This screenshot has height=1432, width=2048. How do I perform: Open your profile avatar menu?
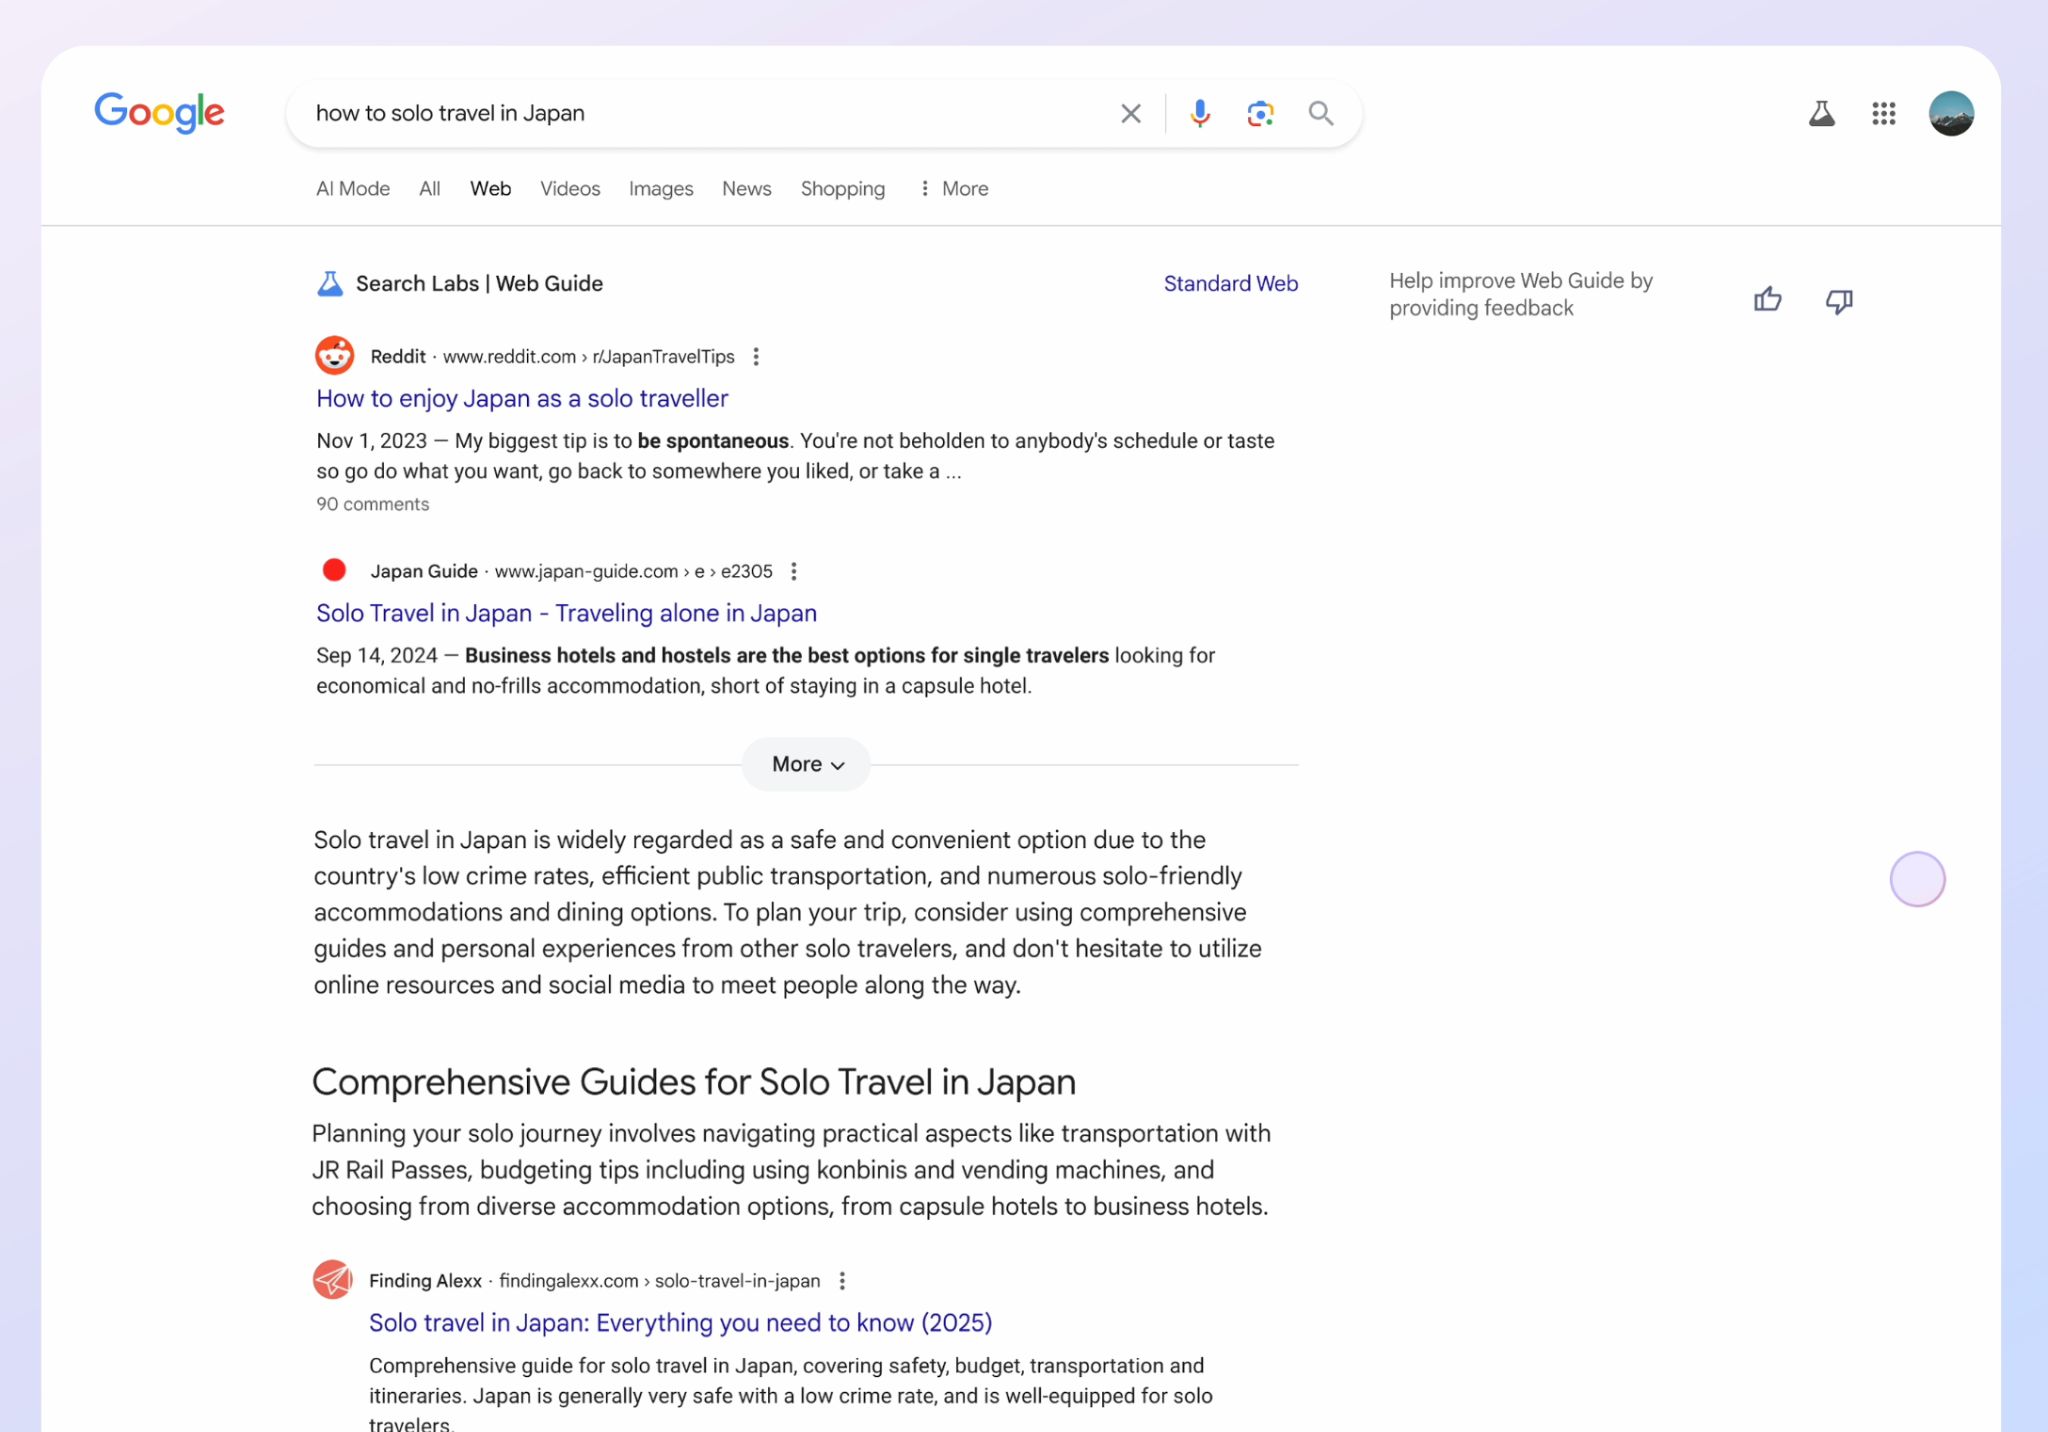1952,113
